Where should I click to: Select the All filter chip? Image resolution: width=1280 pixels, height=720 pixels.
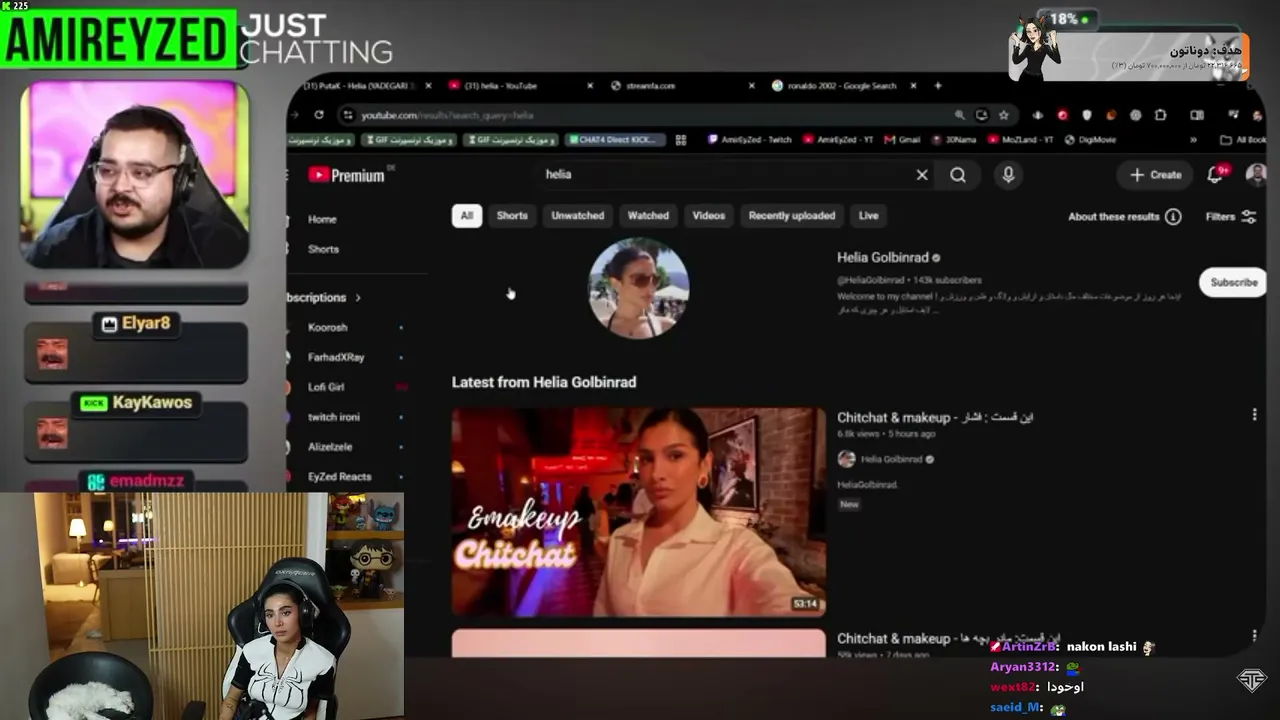pos(466,216)
